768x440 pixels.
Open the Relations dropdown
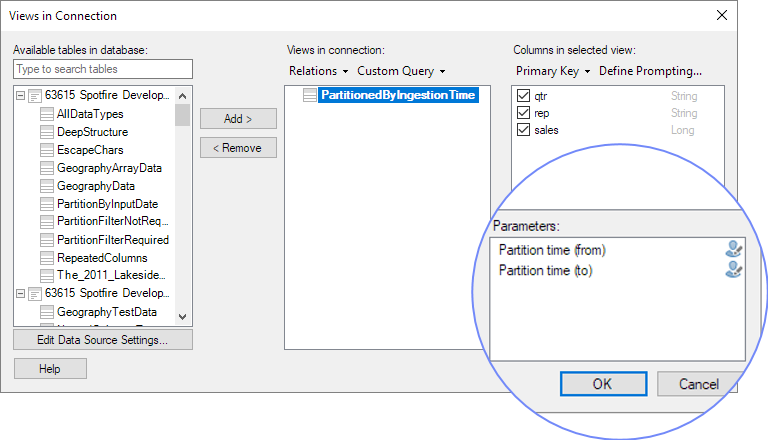[318, 71]
